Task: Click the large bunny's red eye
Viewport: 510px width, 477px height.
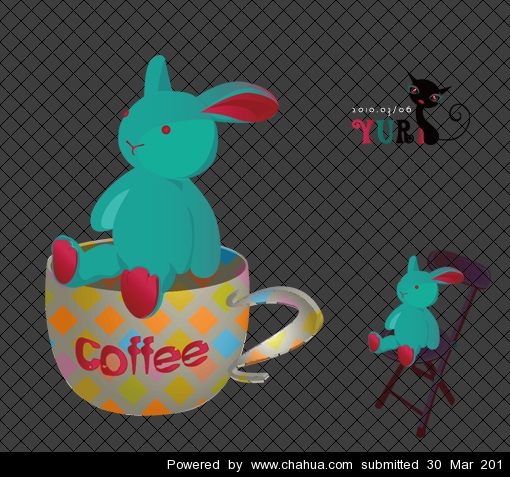Action: pyautogui.click(x=166, y=130)
